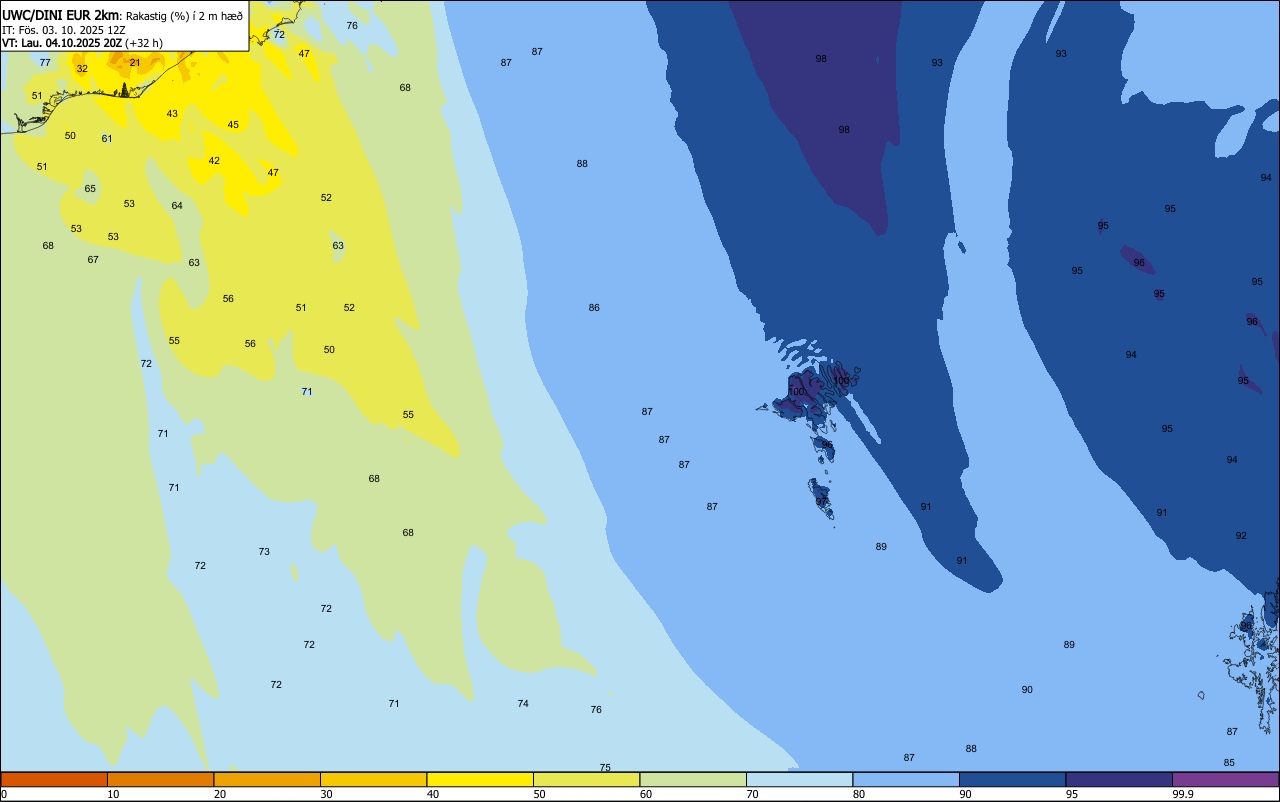Viewport: 1280px width, 802px height.
Task: Select the 60–70 light green legend swatch
Action: (693, 779)
